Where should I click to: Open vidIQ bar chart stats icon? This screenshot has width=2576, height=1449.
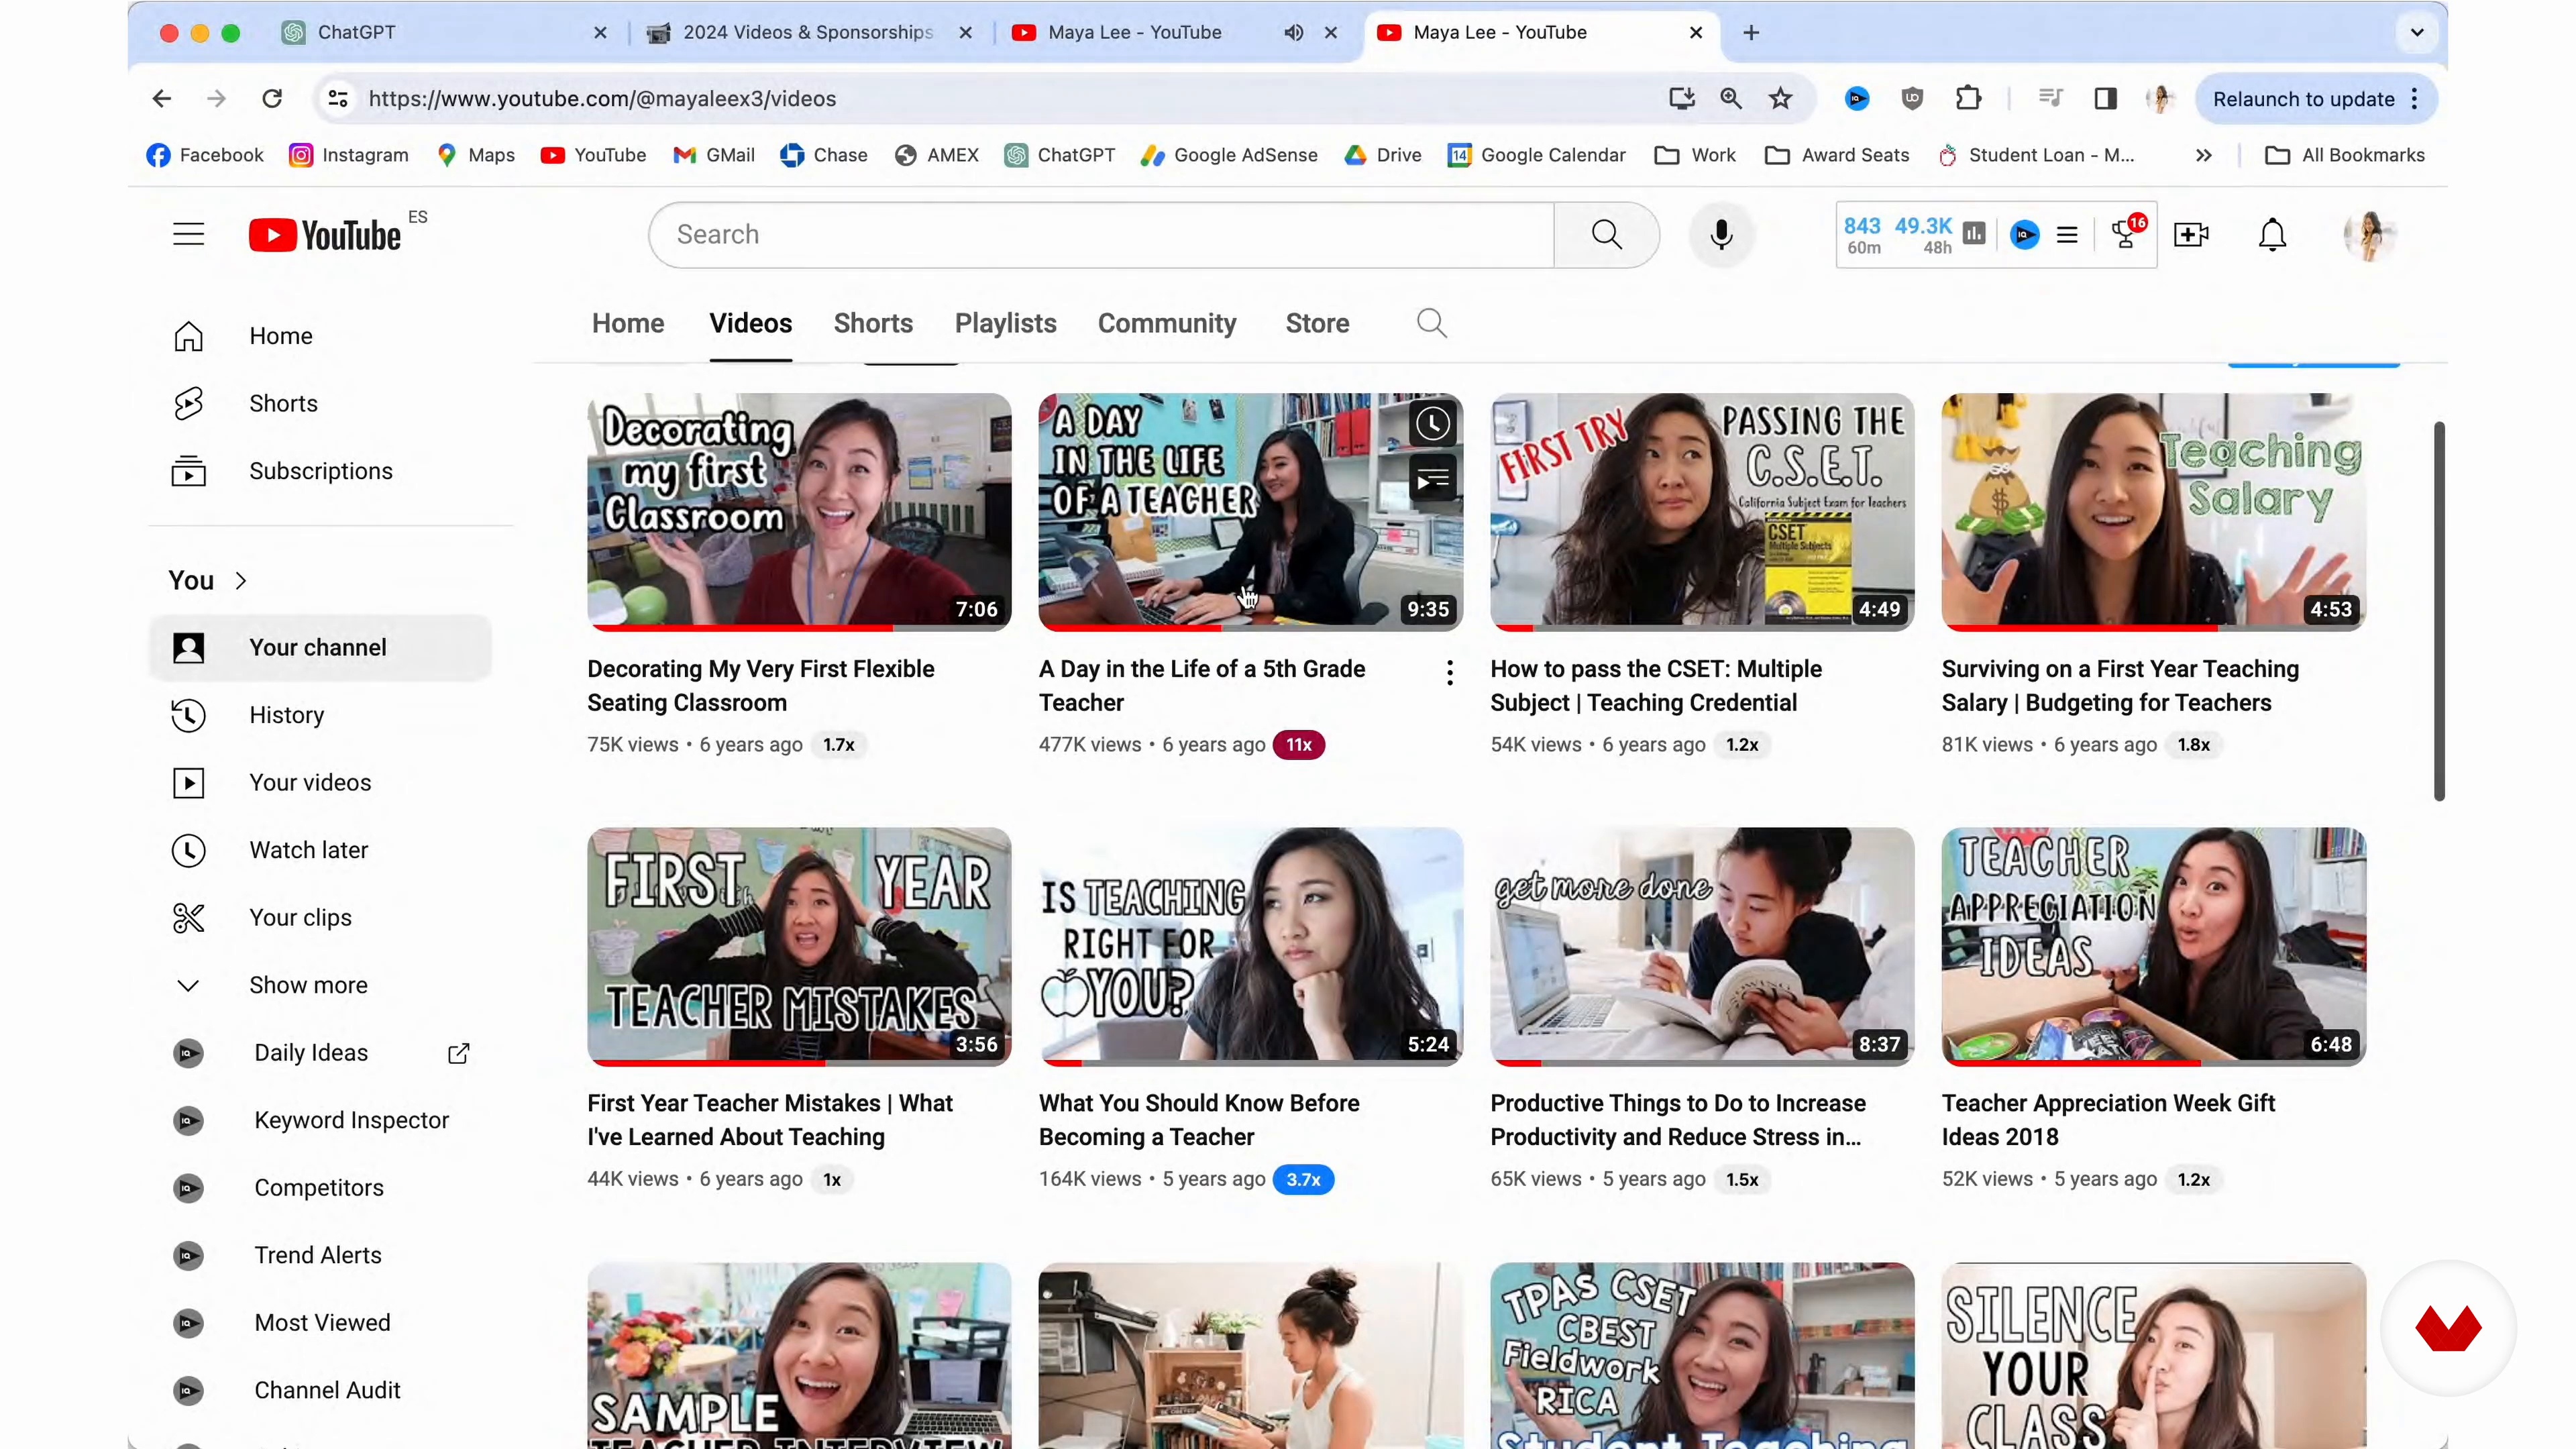pos(1974,234)
